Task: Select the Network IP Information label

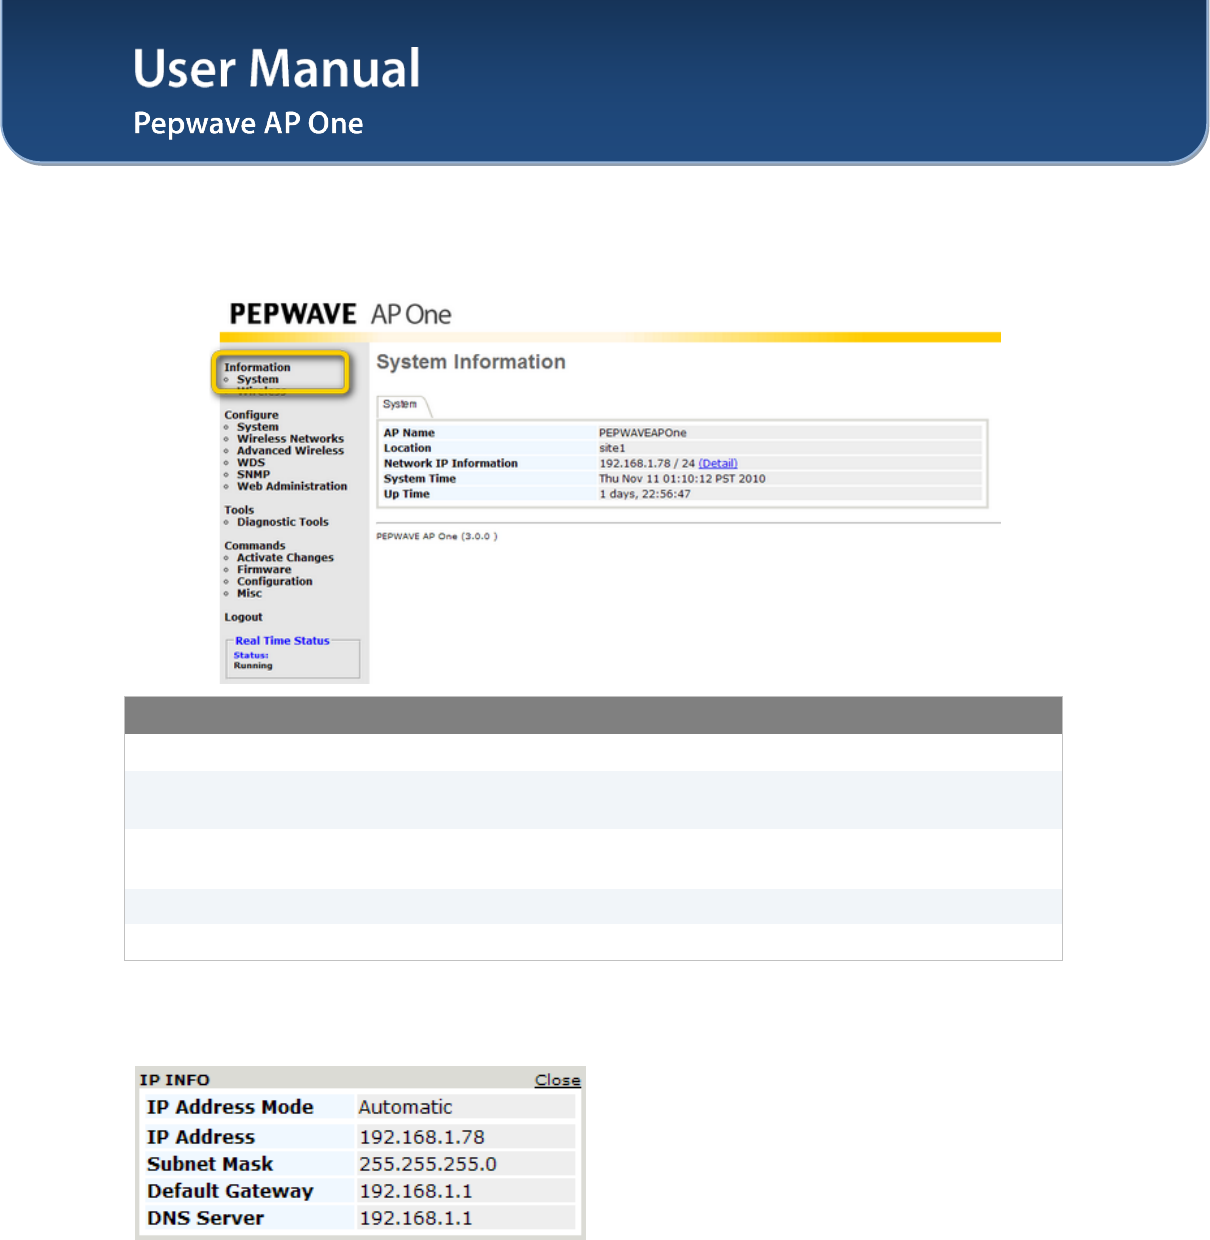Action: 451,464
